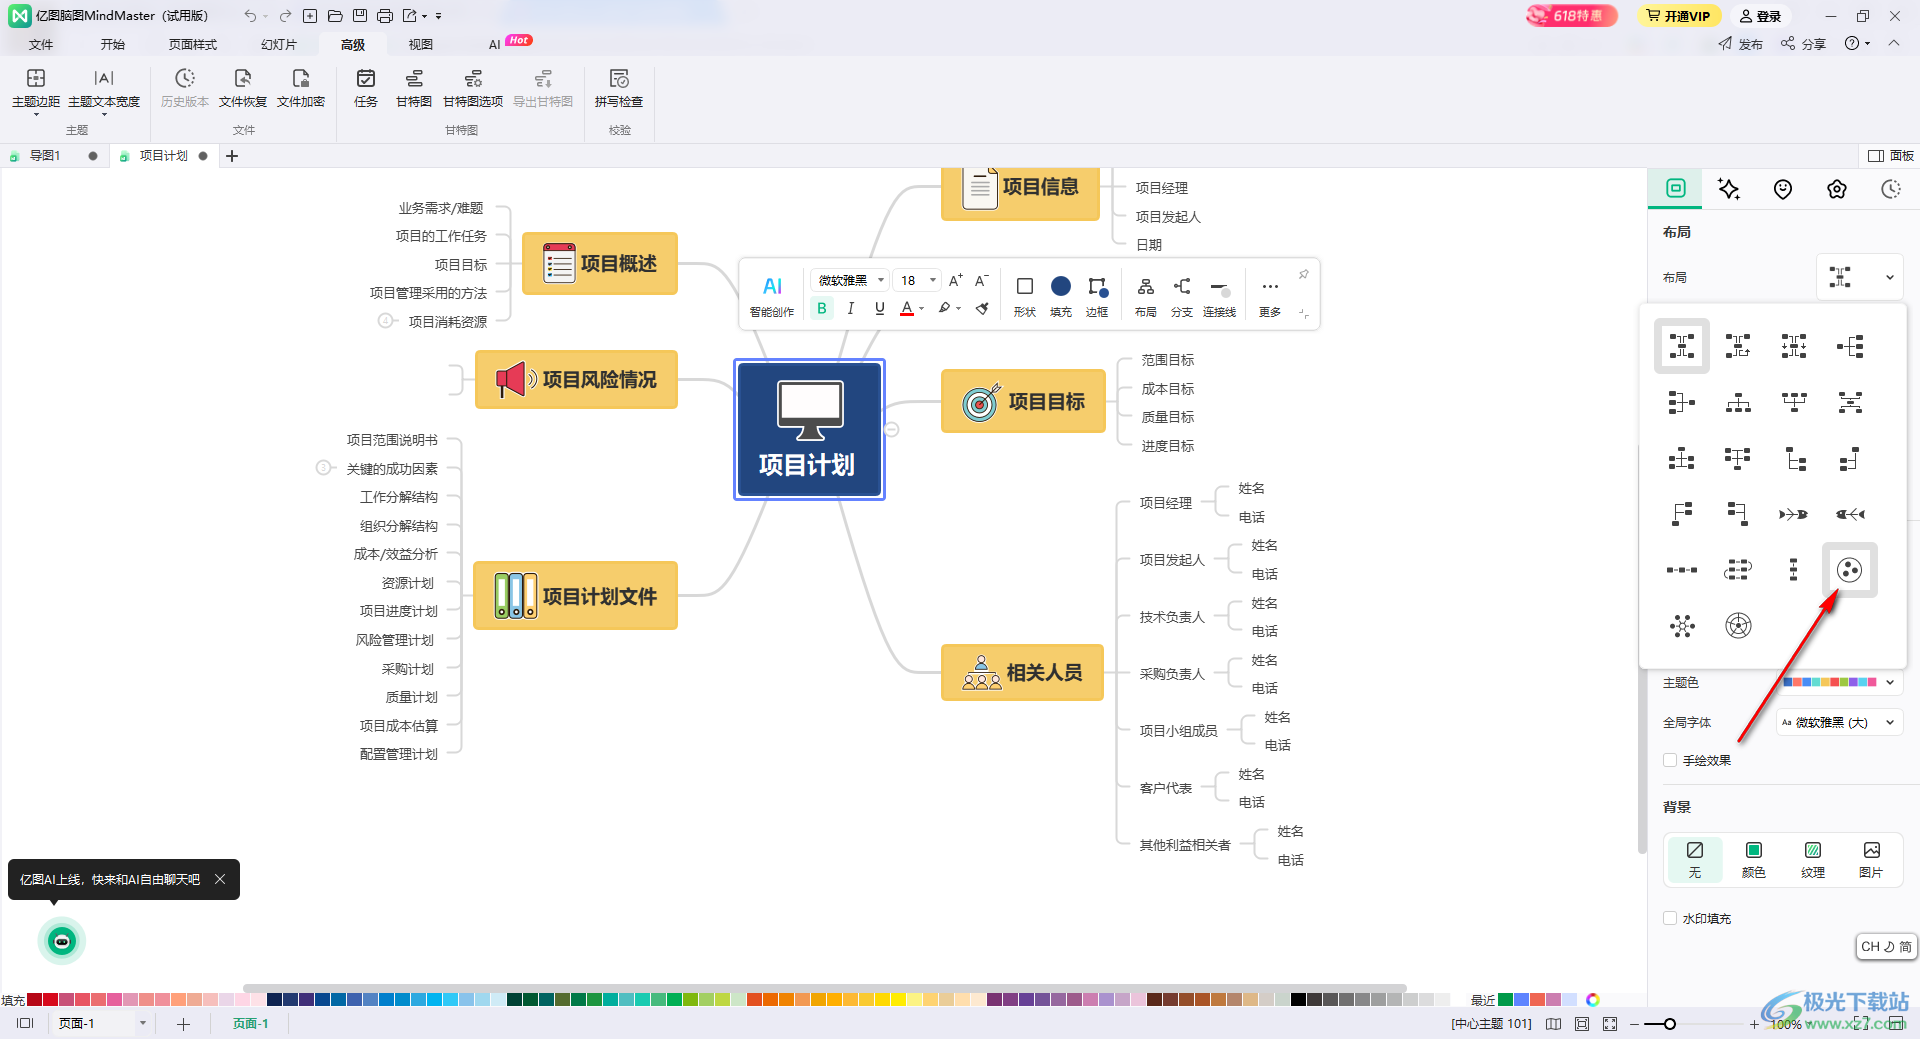The image size is (1920, 1040).
Task: Open the 文件 menu
Action: pos(41,44)
